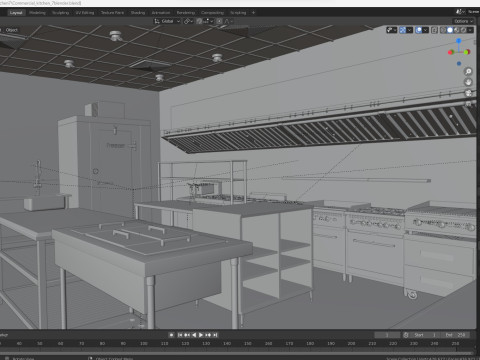
Task: Toggle snapping magnet icon
Action: click(199, 21)
